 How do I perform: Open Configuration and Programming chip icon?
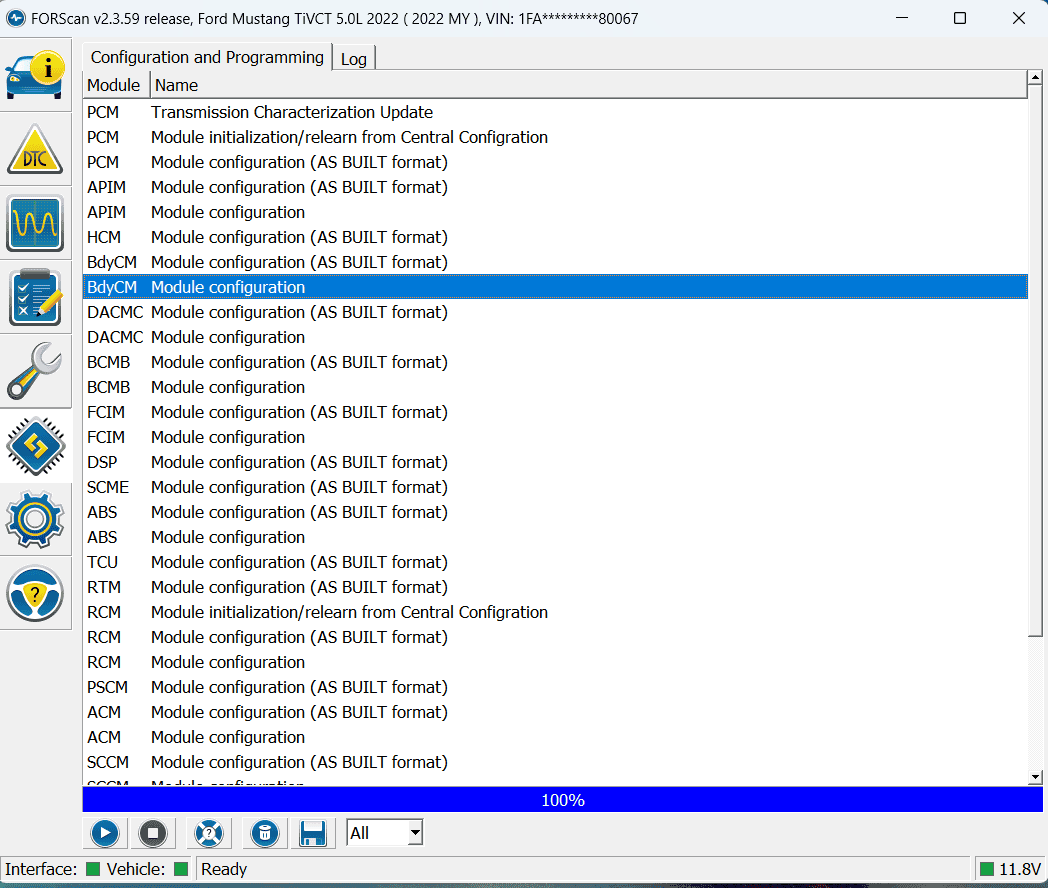[x=35, y=446]
